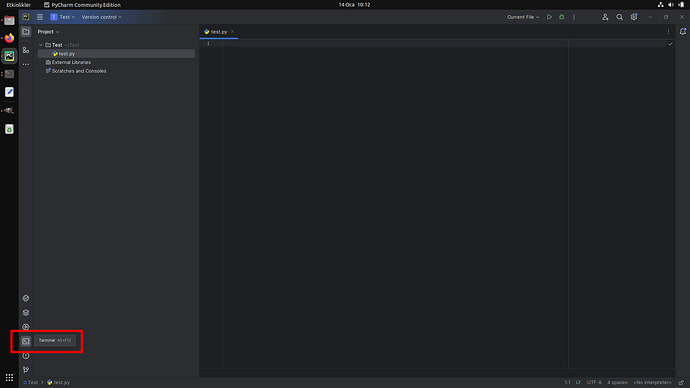Click No interpreter in status bar
690x388 pixels.
[x=652, y=382]
